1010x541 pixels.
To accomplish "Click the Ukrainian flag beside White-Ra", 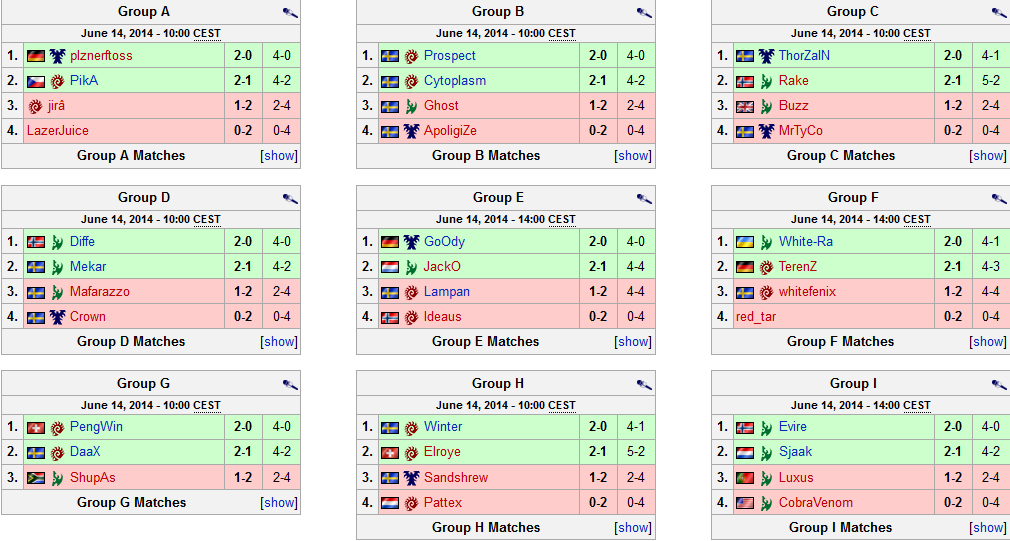I will (745, 242).
